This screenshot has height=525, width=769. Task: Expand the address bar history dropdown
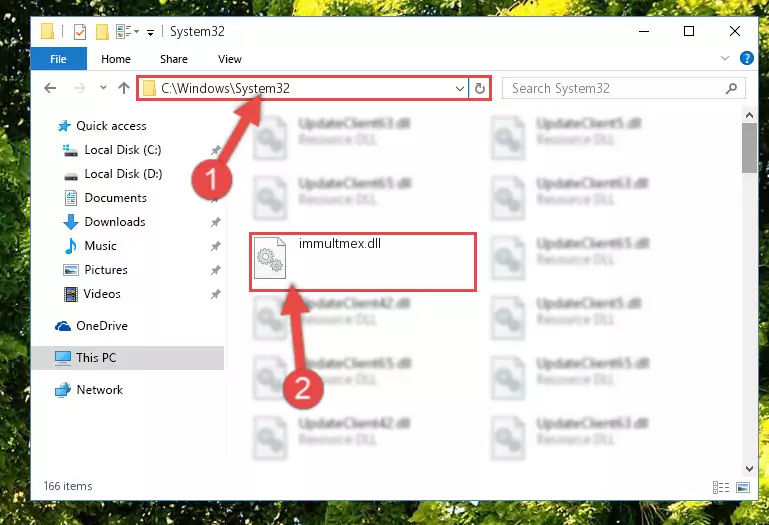click(x=460, y=89)
